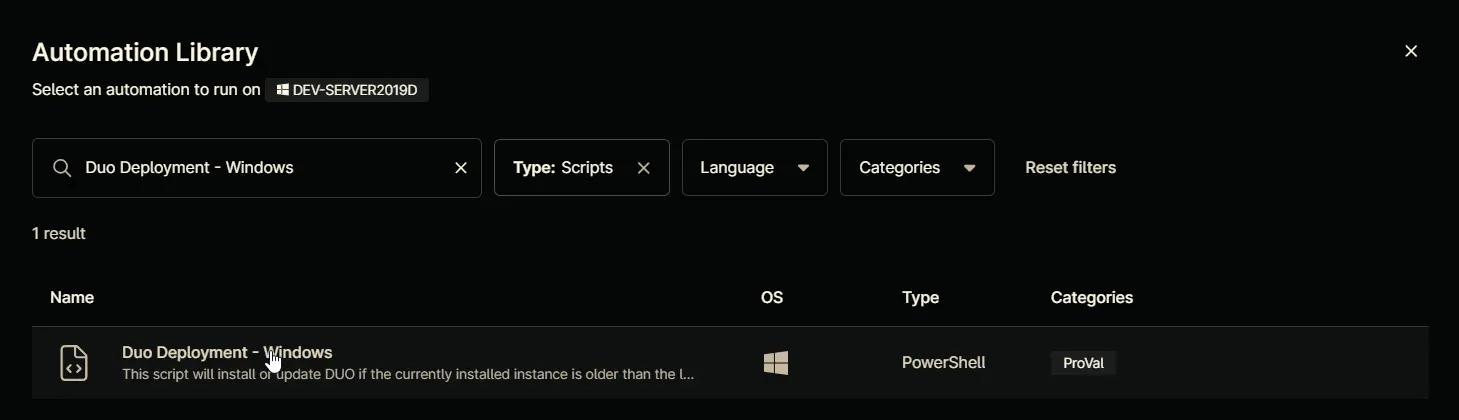Screen dimensions: 1459x420
Task: Focus the search field containing Duo Deployment
Action: coord(257,168)
